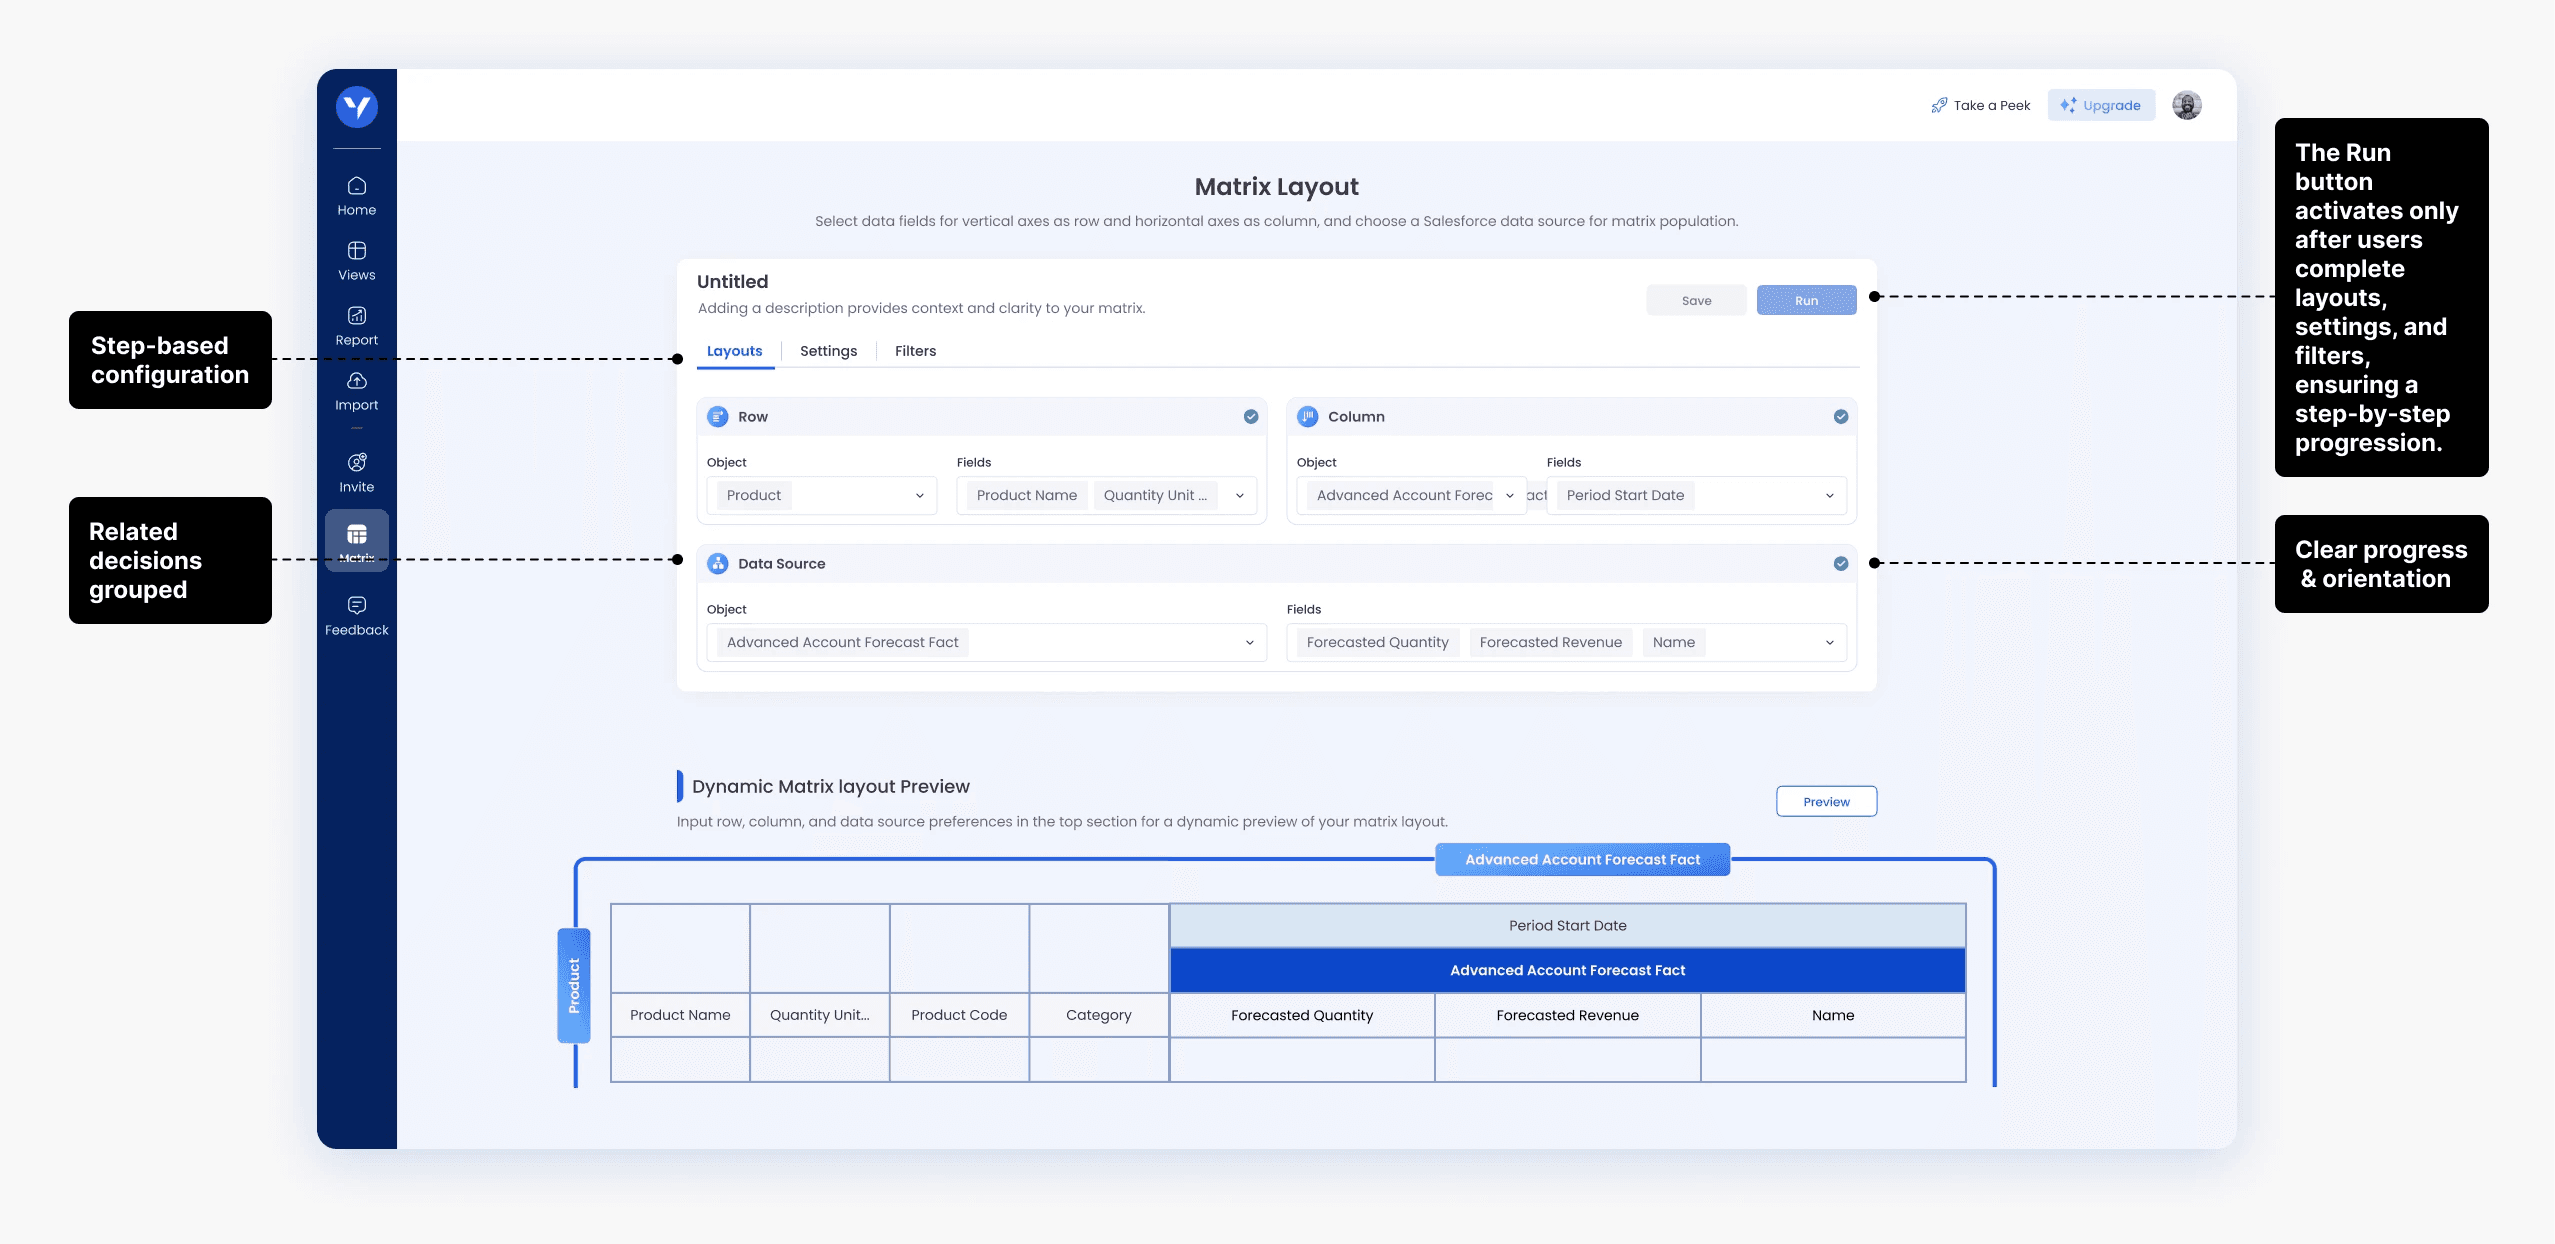Click the Untitled matrix title field
This screenshot has width=2555, height=1244.
(x=732, y=281)
